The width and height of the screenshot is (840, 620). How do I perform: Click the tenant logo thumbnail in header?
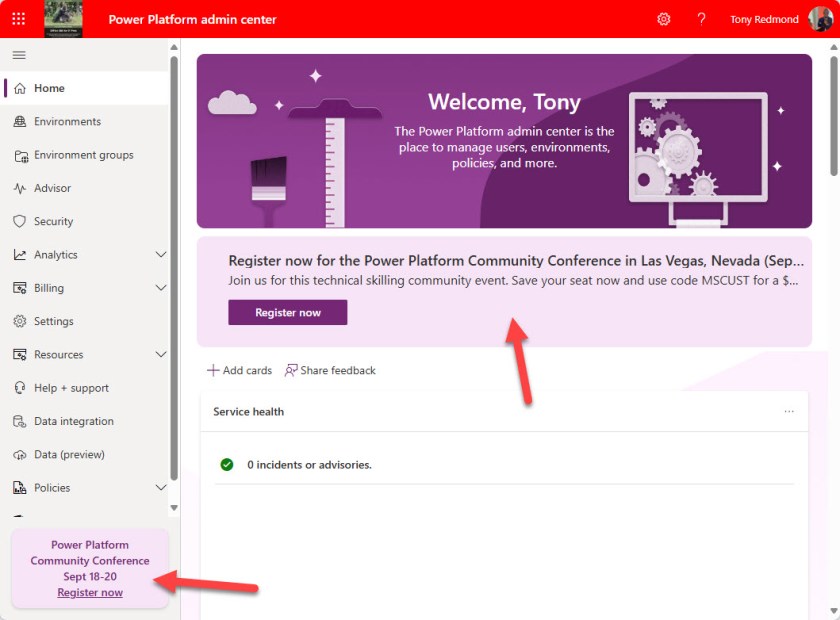(63, 19)
